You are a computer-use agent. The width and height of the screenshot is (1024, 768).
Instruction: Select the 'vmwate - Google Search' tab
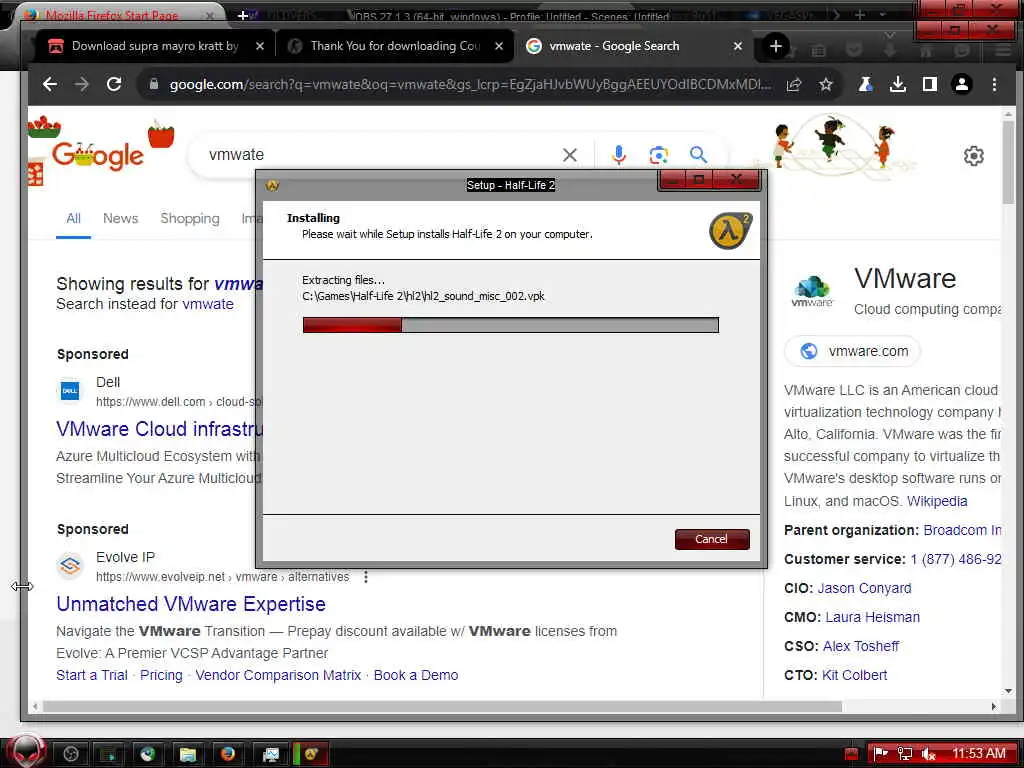pos(614,46)
